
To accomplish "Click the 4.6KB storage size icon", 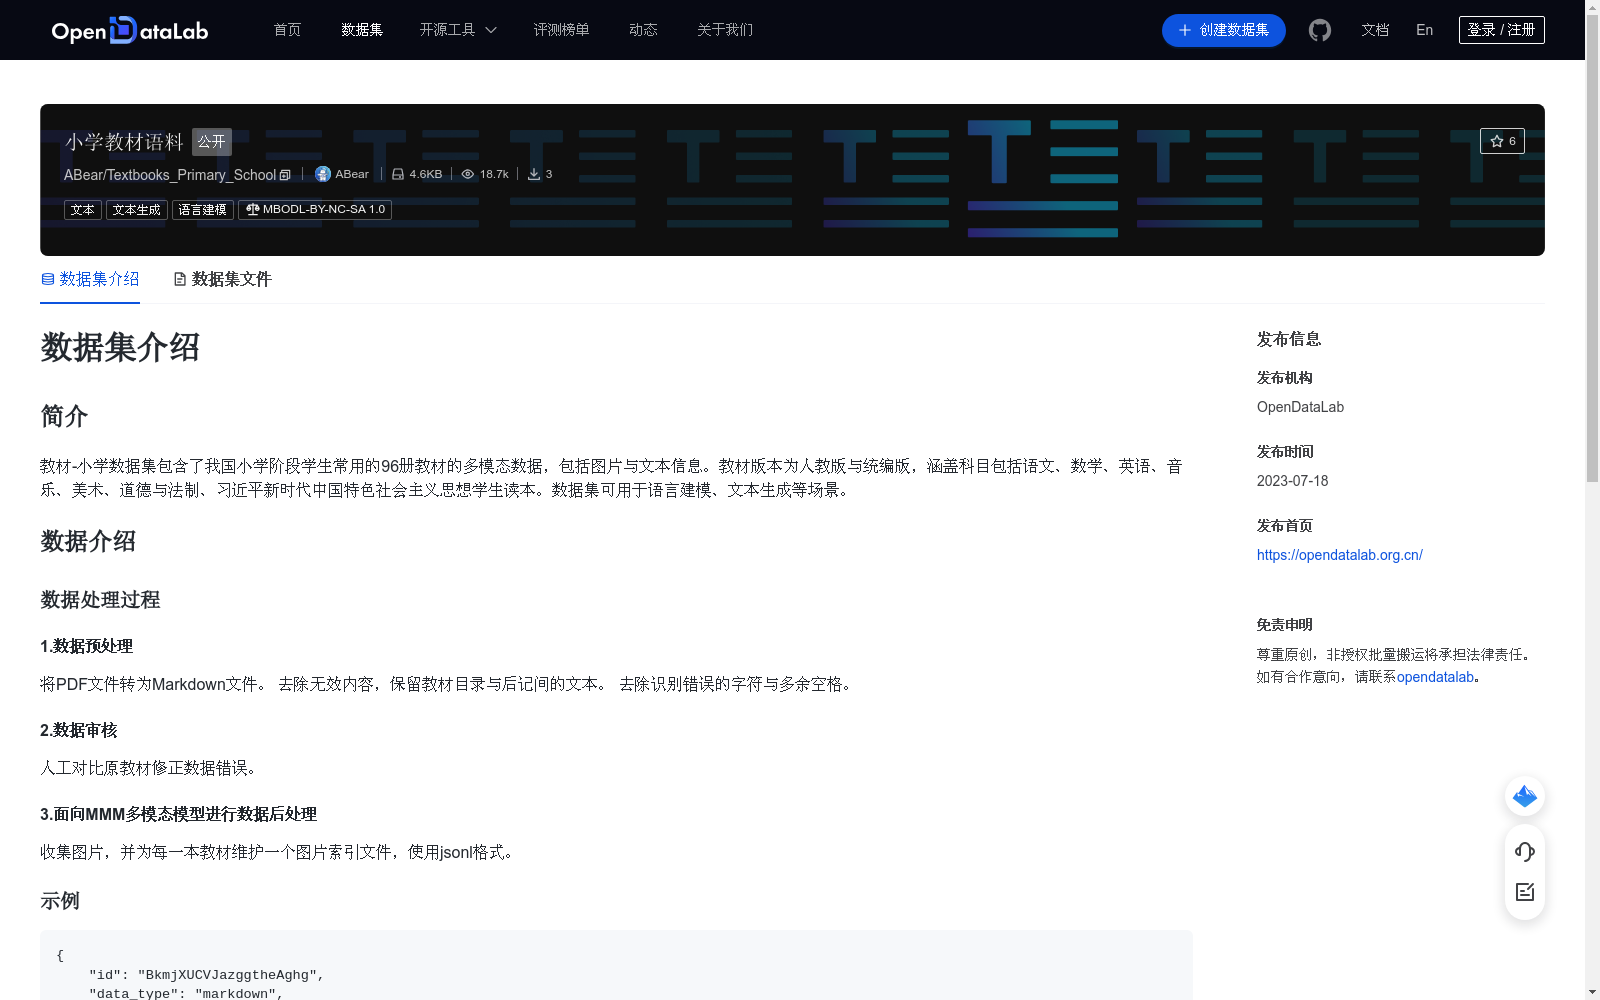I will [x=398, y=174].
